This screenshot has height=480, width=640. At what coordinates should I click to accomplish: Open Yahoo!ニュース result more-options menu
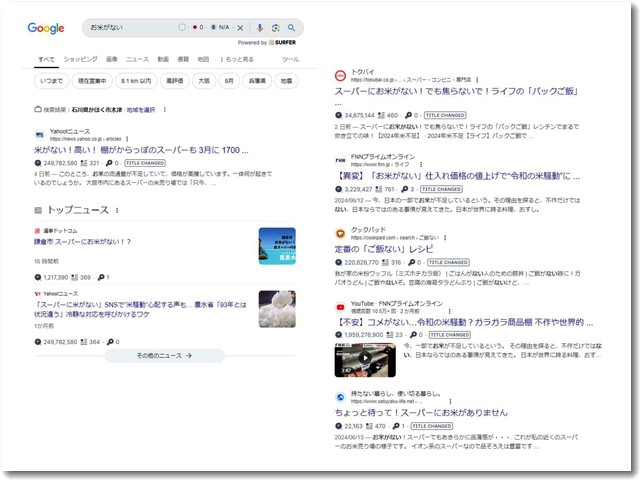pos(127,139)
